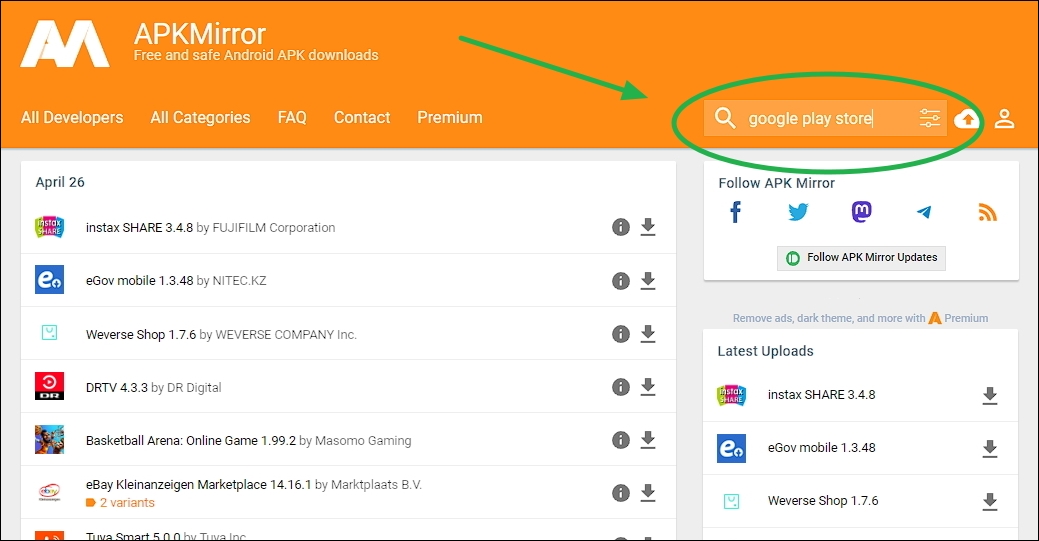Image resolution: width=1039 pixels, height=541 pixels.
Task: Show info for Weverse Shop 1.7.6
Action: pos(621,334)
